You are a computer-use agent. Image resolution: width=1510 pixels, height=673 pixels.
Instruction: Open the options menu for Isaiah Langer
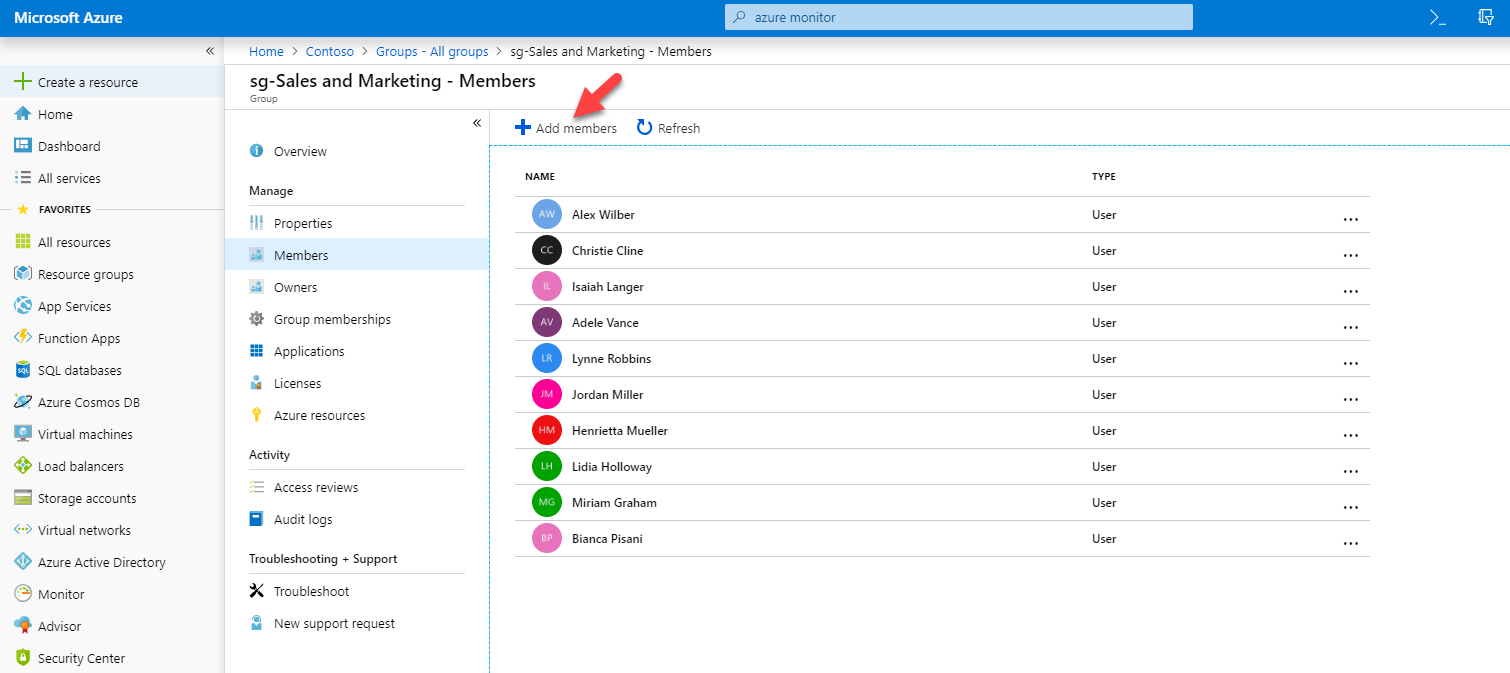(x=1351, y=290)
